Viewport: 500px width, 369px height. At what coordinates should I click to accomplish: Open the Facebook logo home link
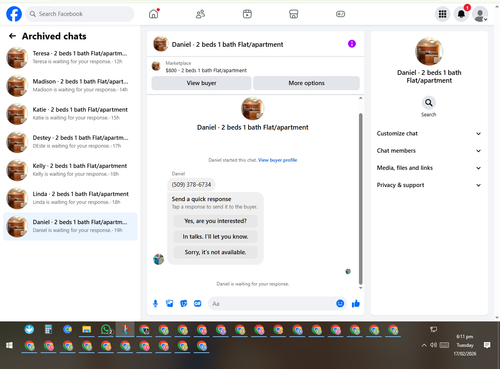tap(14, 14)
